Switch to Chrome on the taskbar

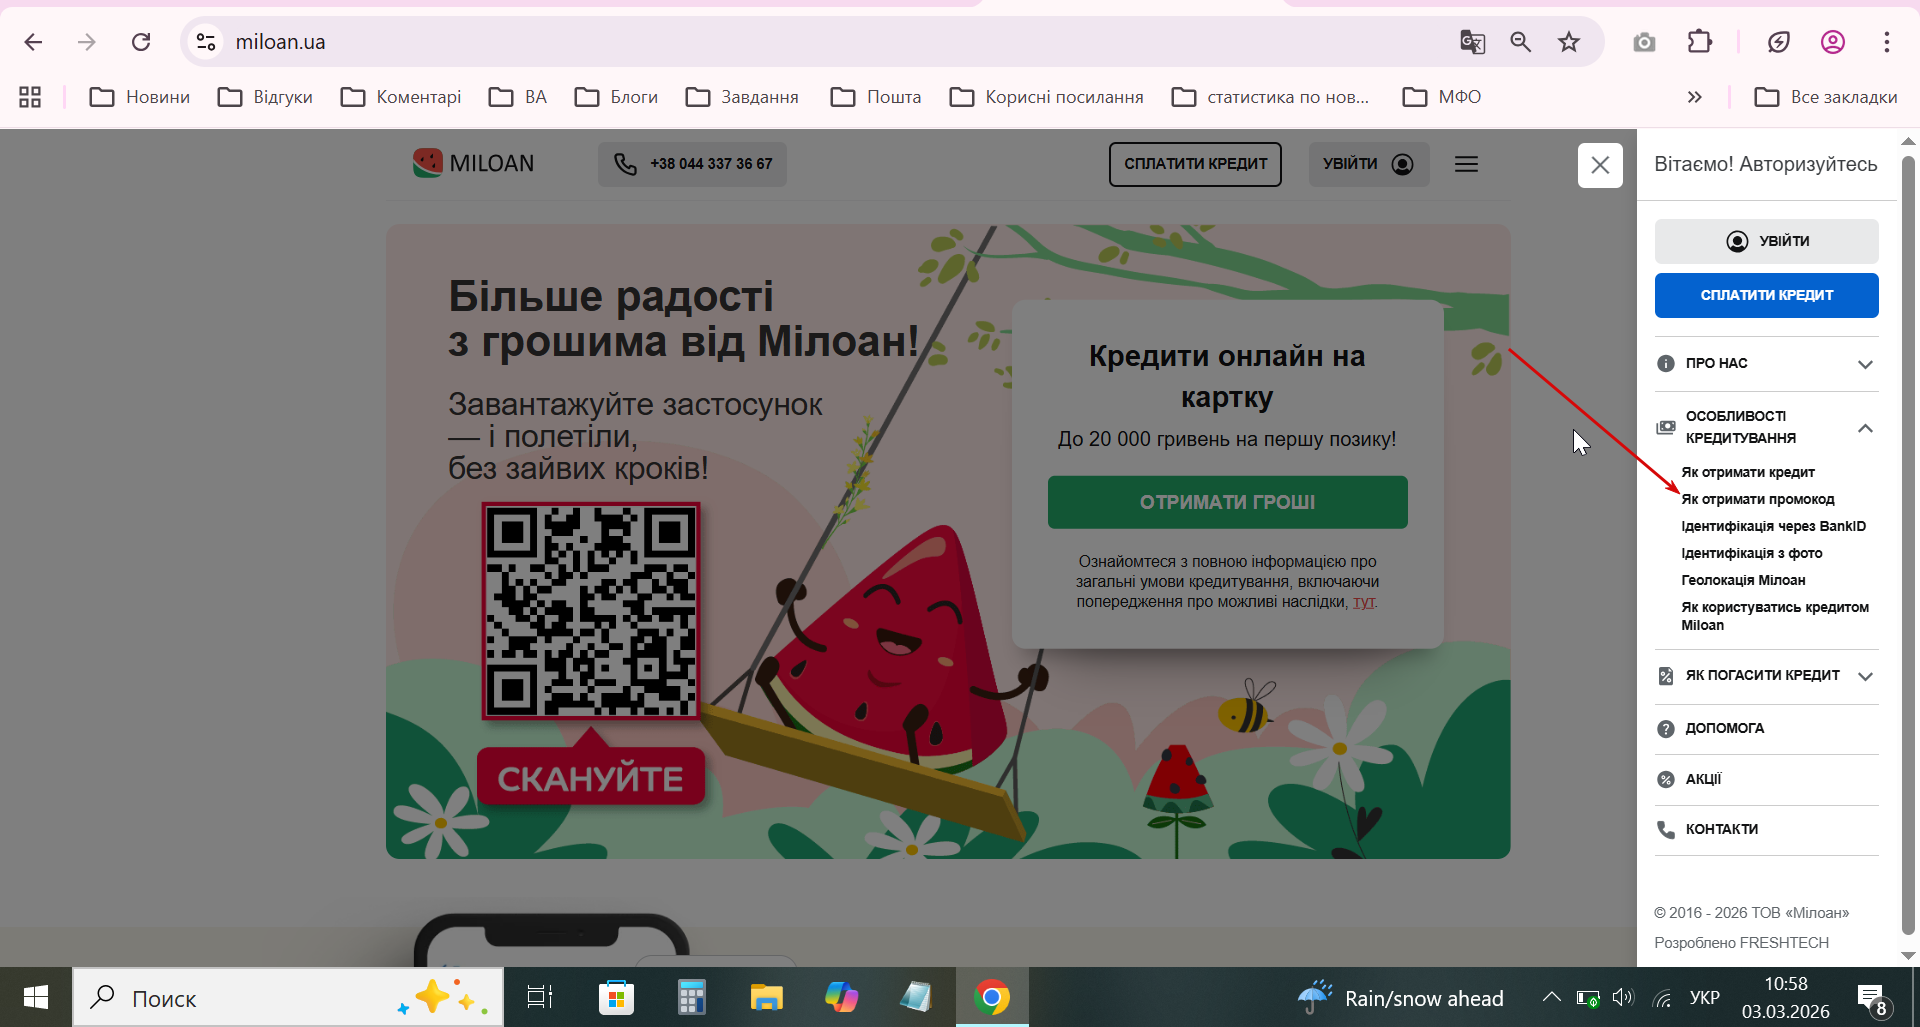click(992, 997)
